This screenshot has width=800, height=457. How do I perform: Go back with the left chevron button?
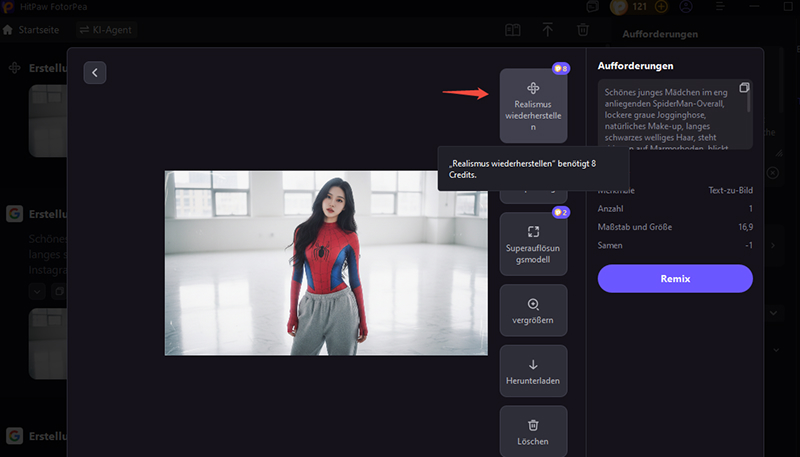pos(95,73)
